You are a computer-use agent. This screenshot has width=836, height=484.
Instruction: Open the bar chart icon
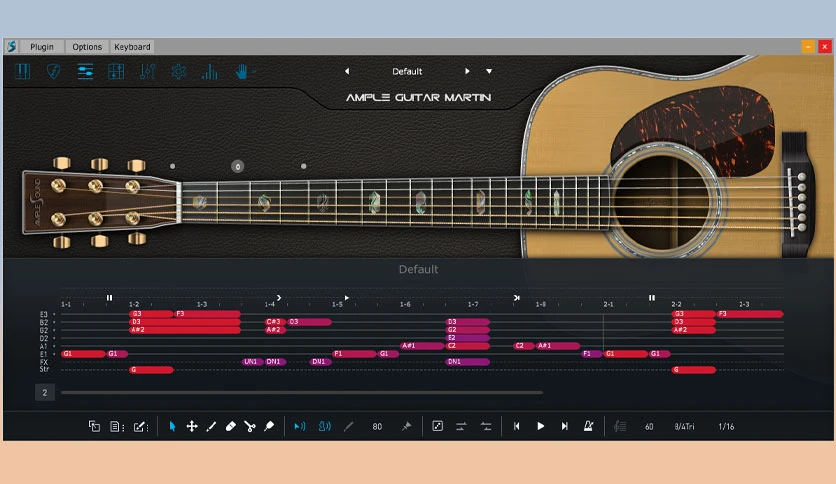(210, 71)
